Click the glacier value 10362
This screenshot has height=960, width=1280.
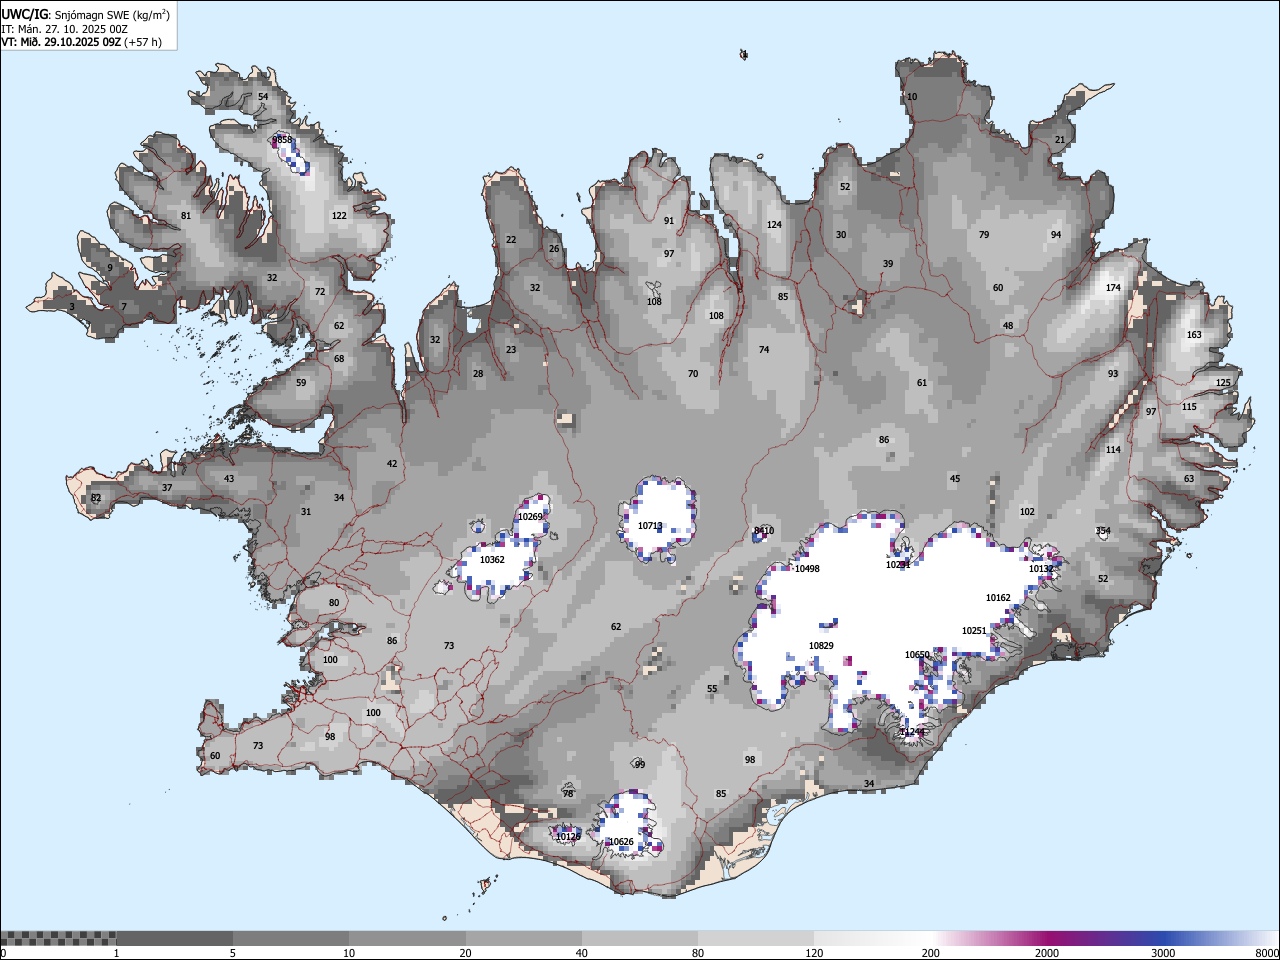pos(492,560)
